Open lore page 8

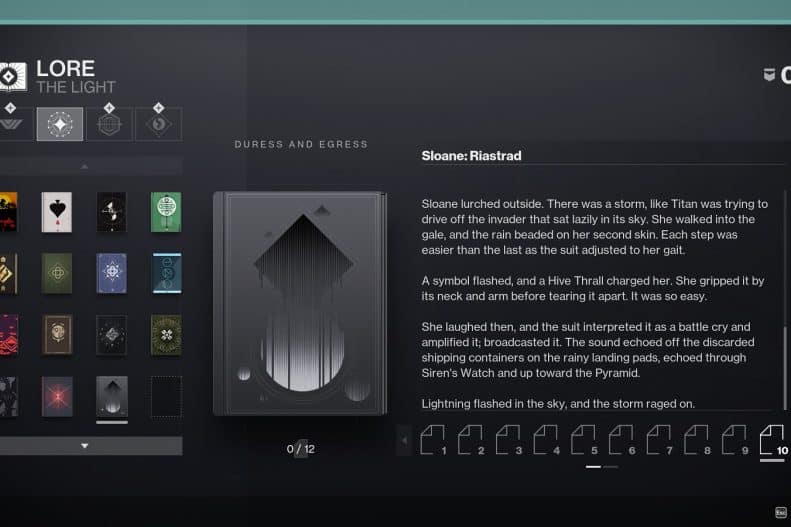pos(697,440)
